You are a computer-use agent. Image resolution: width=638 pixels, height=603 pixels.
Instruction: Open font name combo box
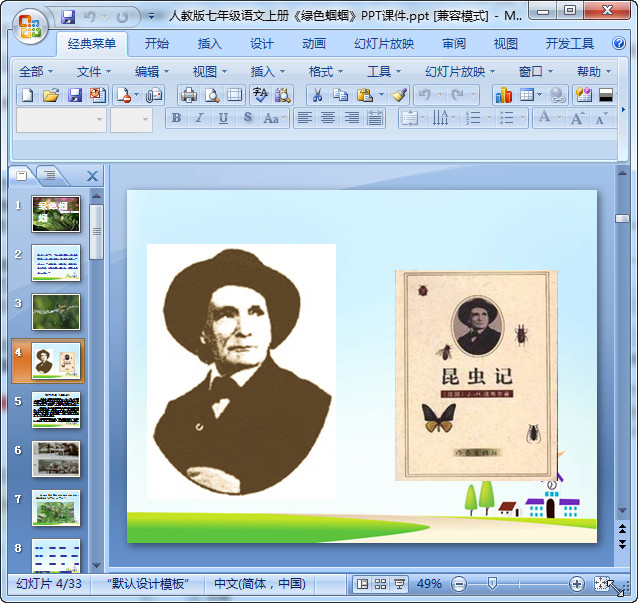(61, 119)
